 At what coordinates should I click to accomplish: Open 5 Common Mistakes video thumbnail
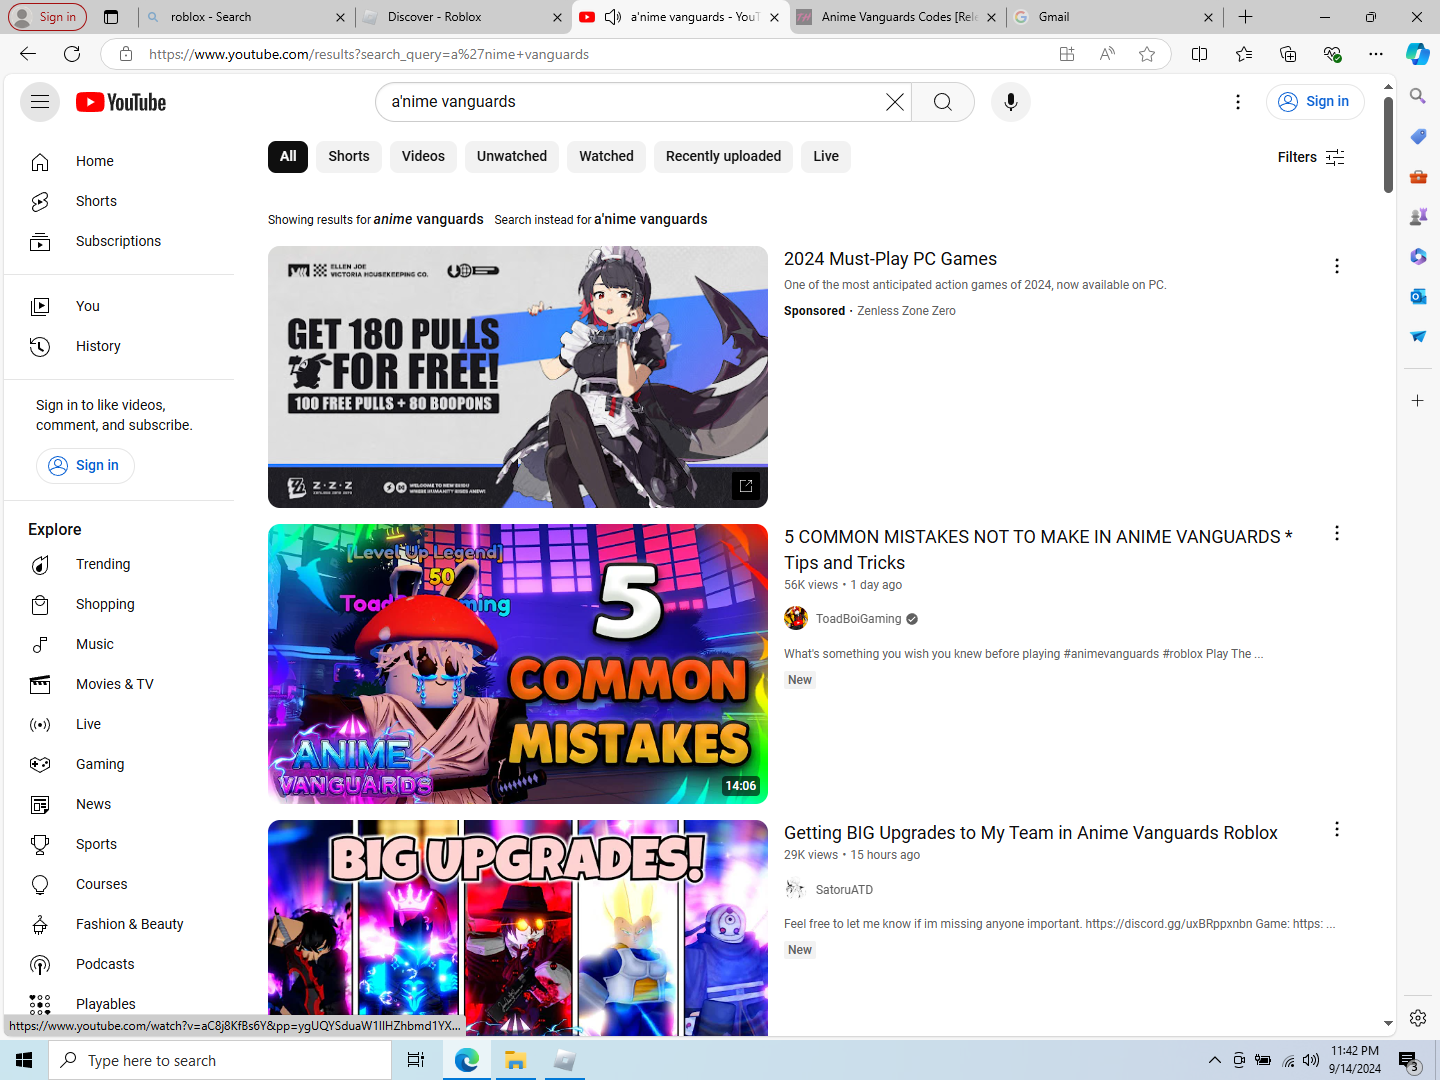(x=518, y=664)
